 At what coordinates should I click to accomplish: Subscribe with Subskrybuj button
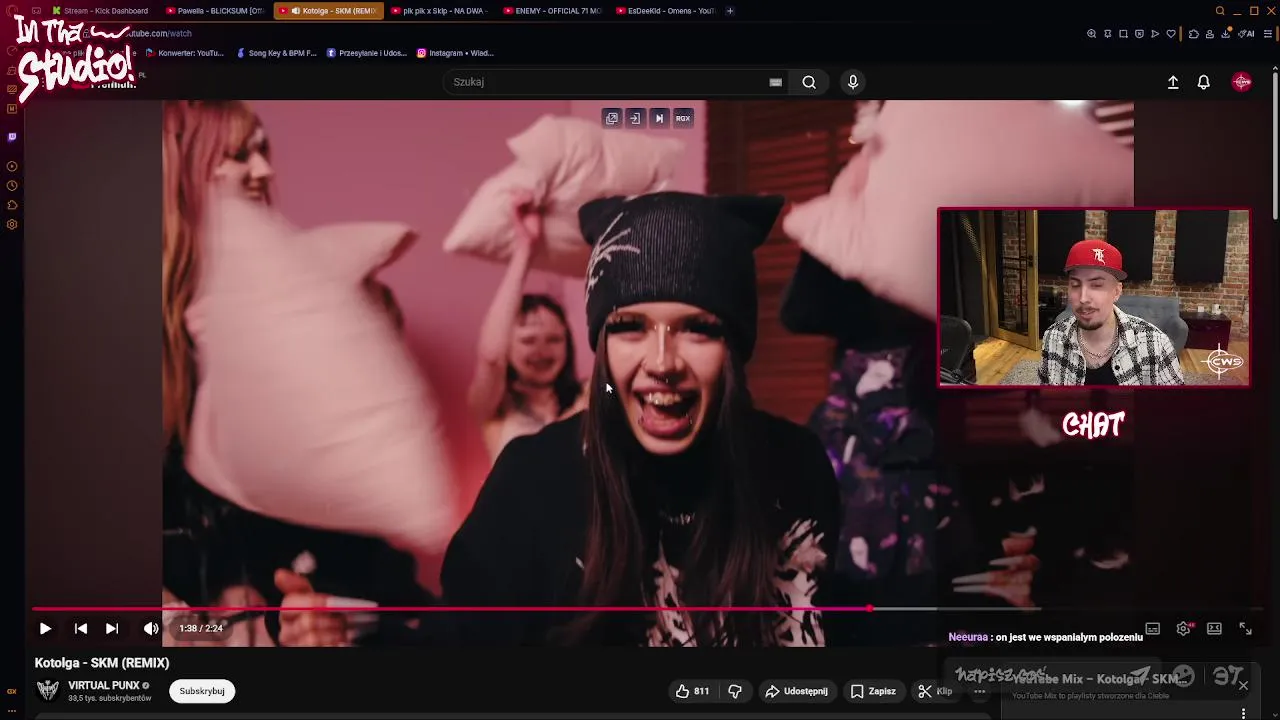(202, 691)
